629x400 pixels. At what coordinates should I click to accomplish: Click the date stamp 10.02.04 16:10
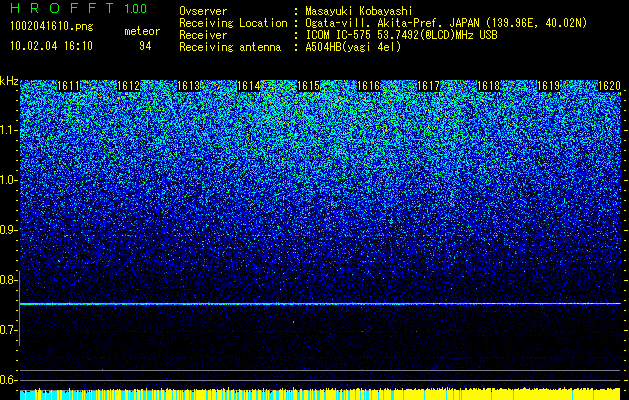(52, 46)
